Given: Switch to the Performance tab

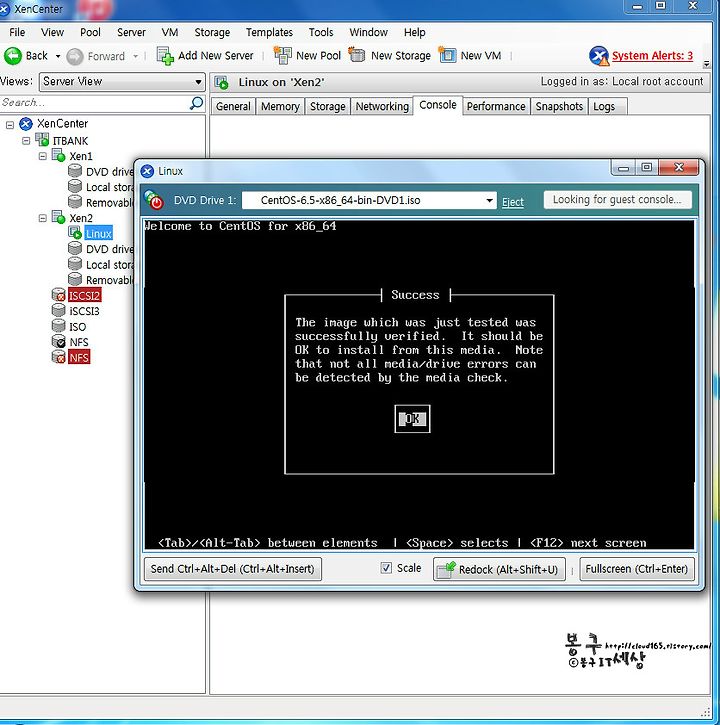Looking at the screenshot, I should [496, 106].
